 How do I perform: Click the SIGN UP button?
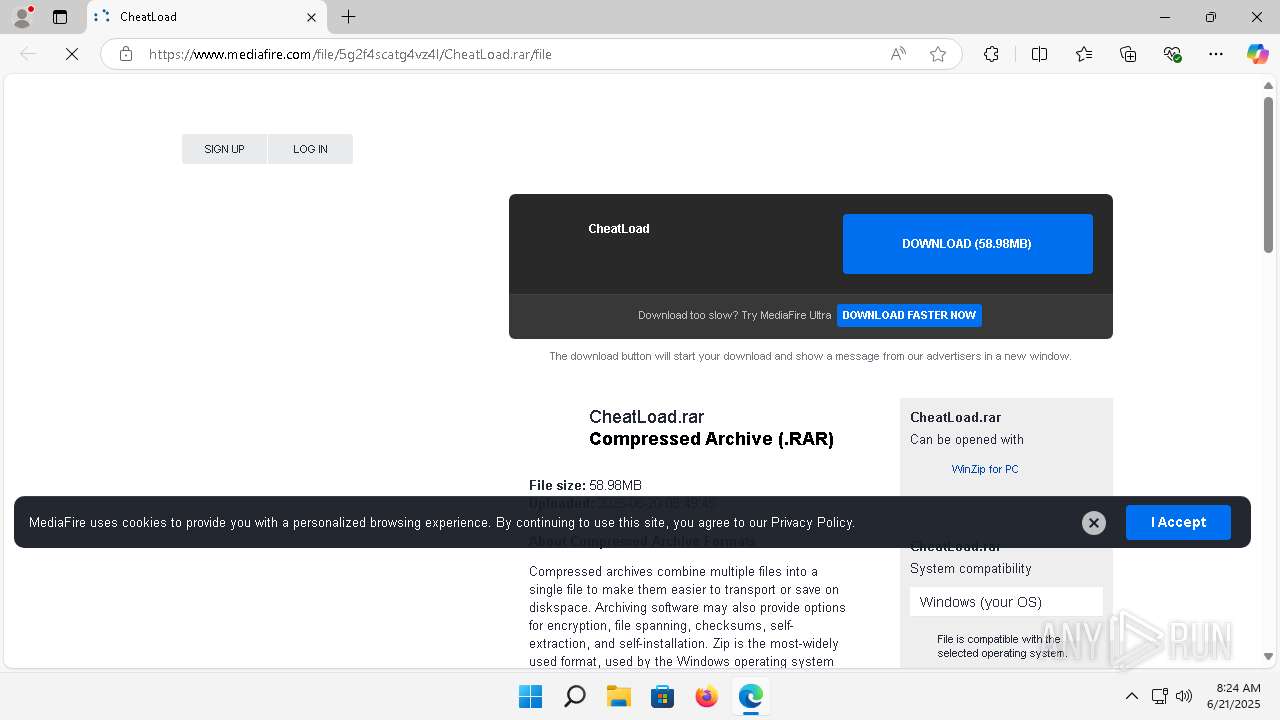224,149
